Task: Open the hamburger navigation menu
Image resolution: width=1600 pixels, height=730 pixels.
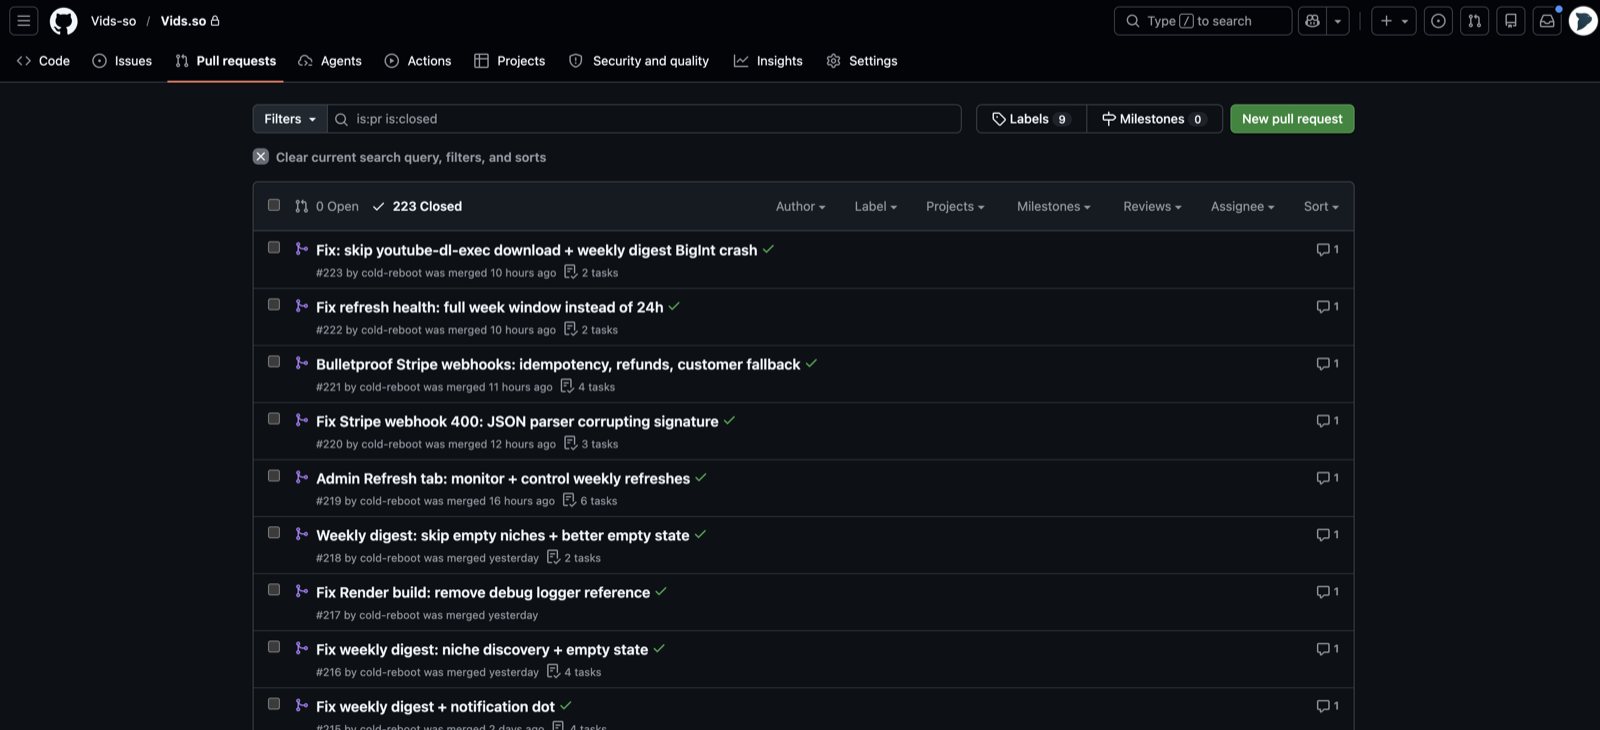Action: click(24, 21)
